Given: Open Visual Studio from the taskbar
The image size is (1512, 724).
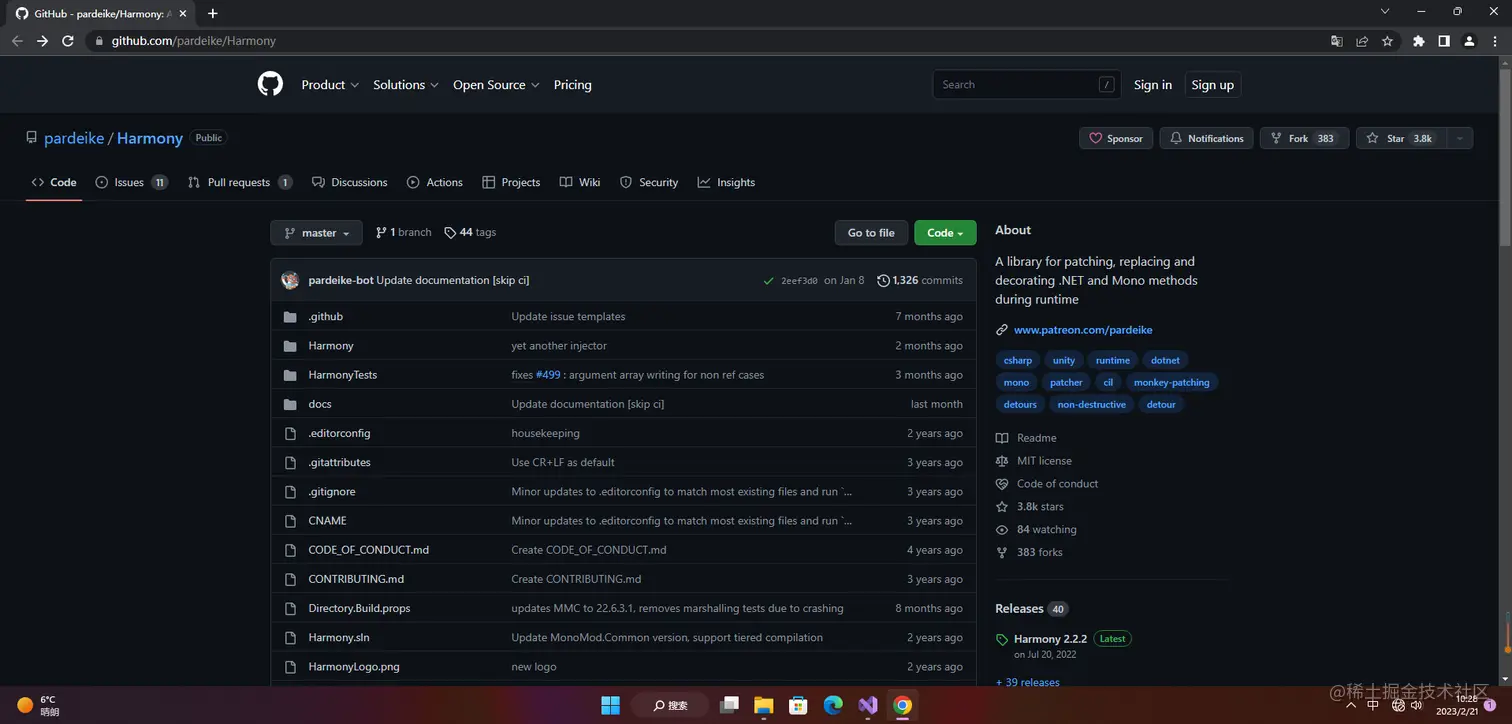Looking at the screenshot, I should 868,705.
